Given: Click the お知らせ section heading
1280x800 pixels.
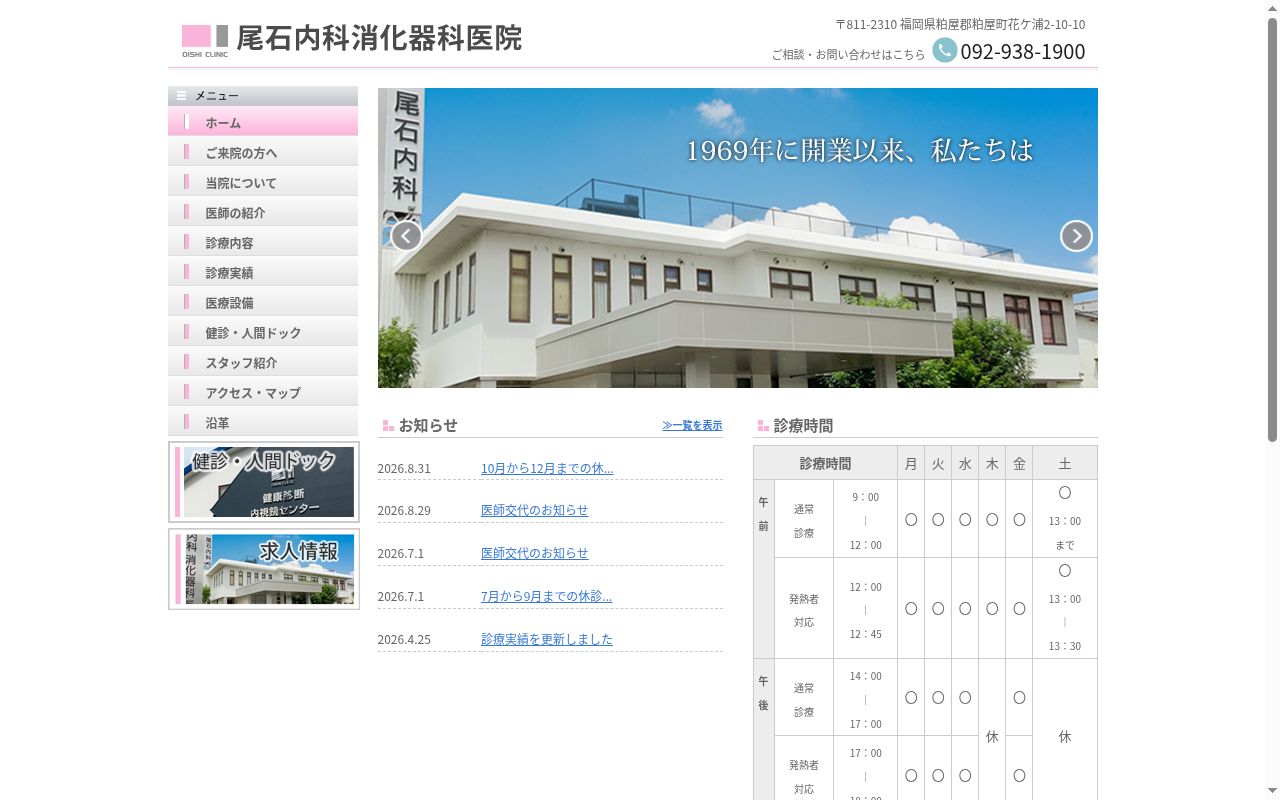Looking at the screenshot, I should point(428,425).
